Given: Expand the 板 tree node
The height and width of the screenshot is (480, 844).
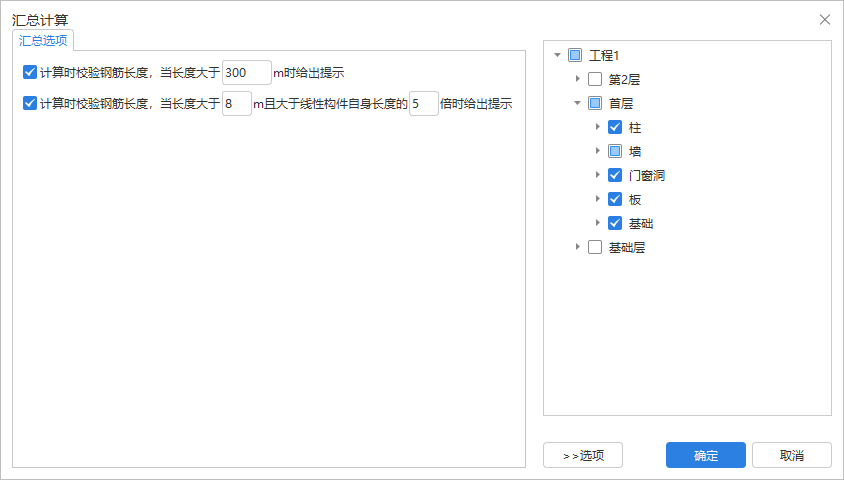Looking at the screenshot, I should (x=597, y=199).
